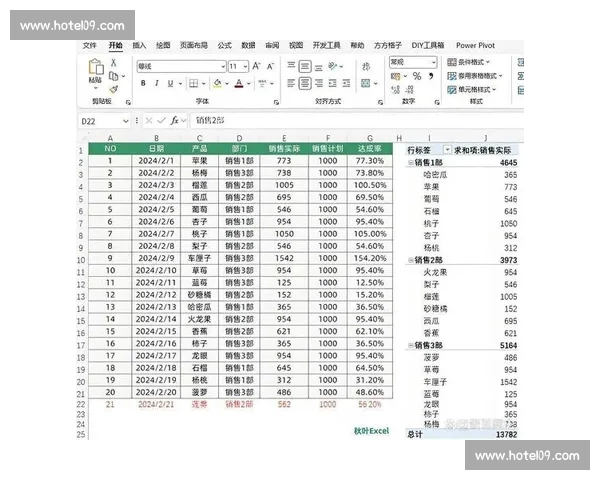This screenshot has width=600, height=480.
Task: Switch to the 插入 ribbon tab
Action: coord(139,46)
